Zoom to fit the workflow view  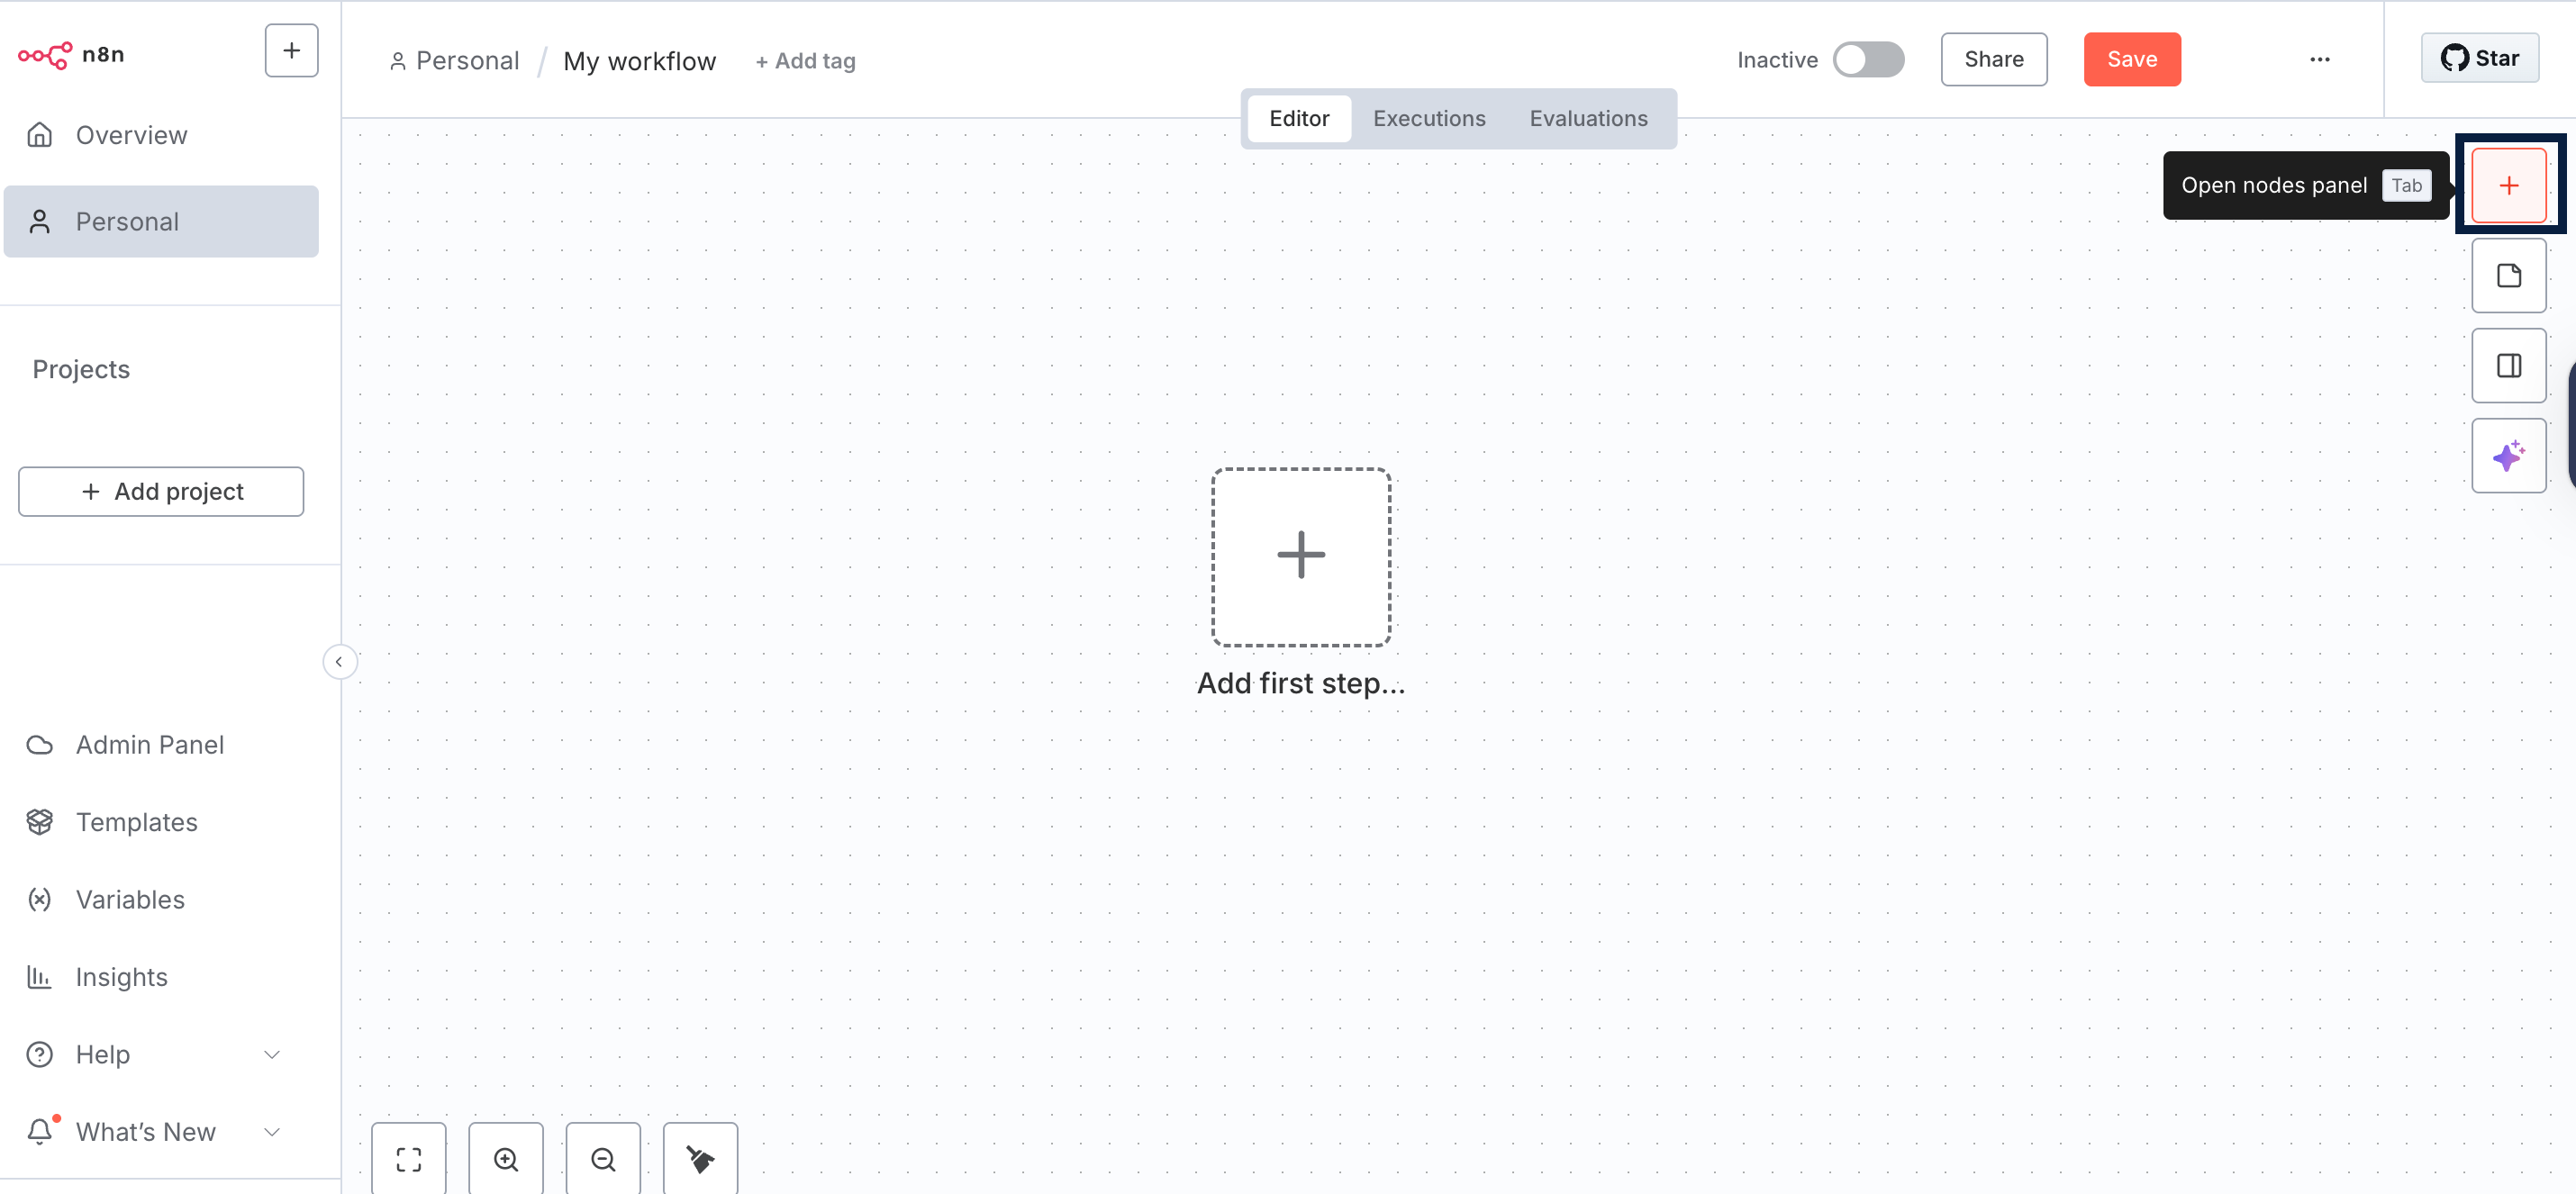[x=409, y=1159]
